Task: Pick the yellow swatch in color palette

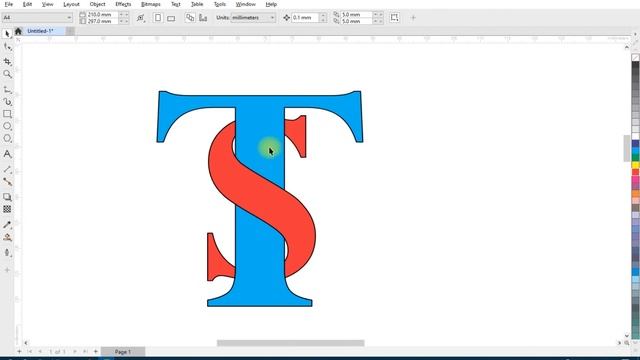Action: coord(636,165)
